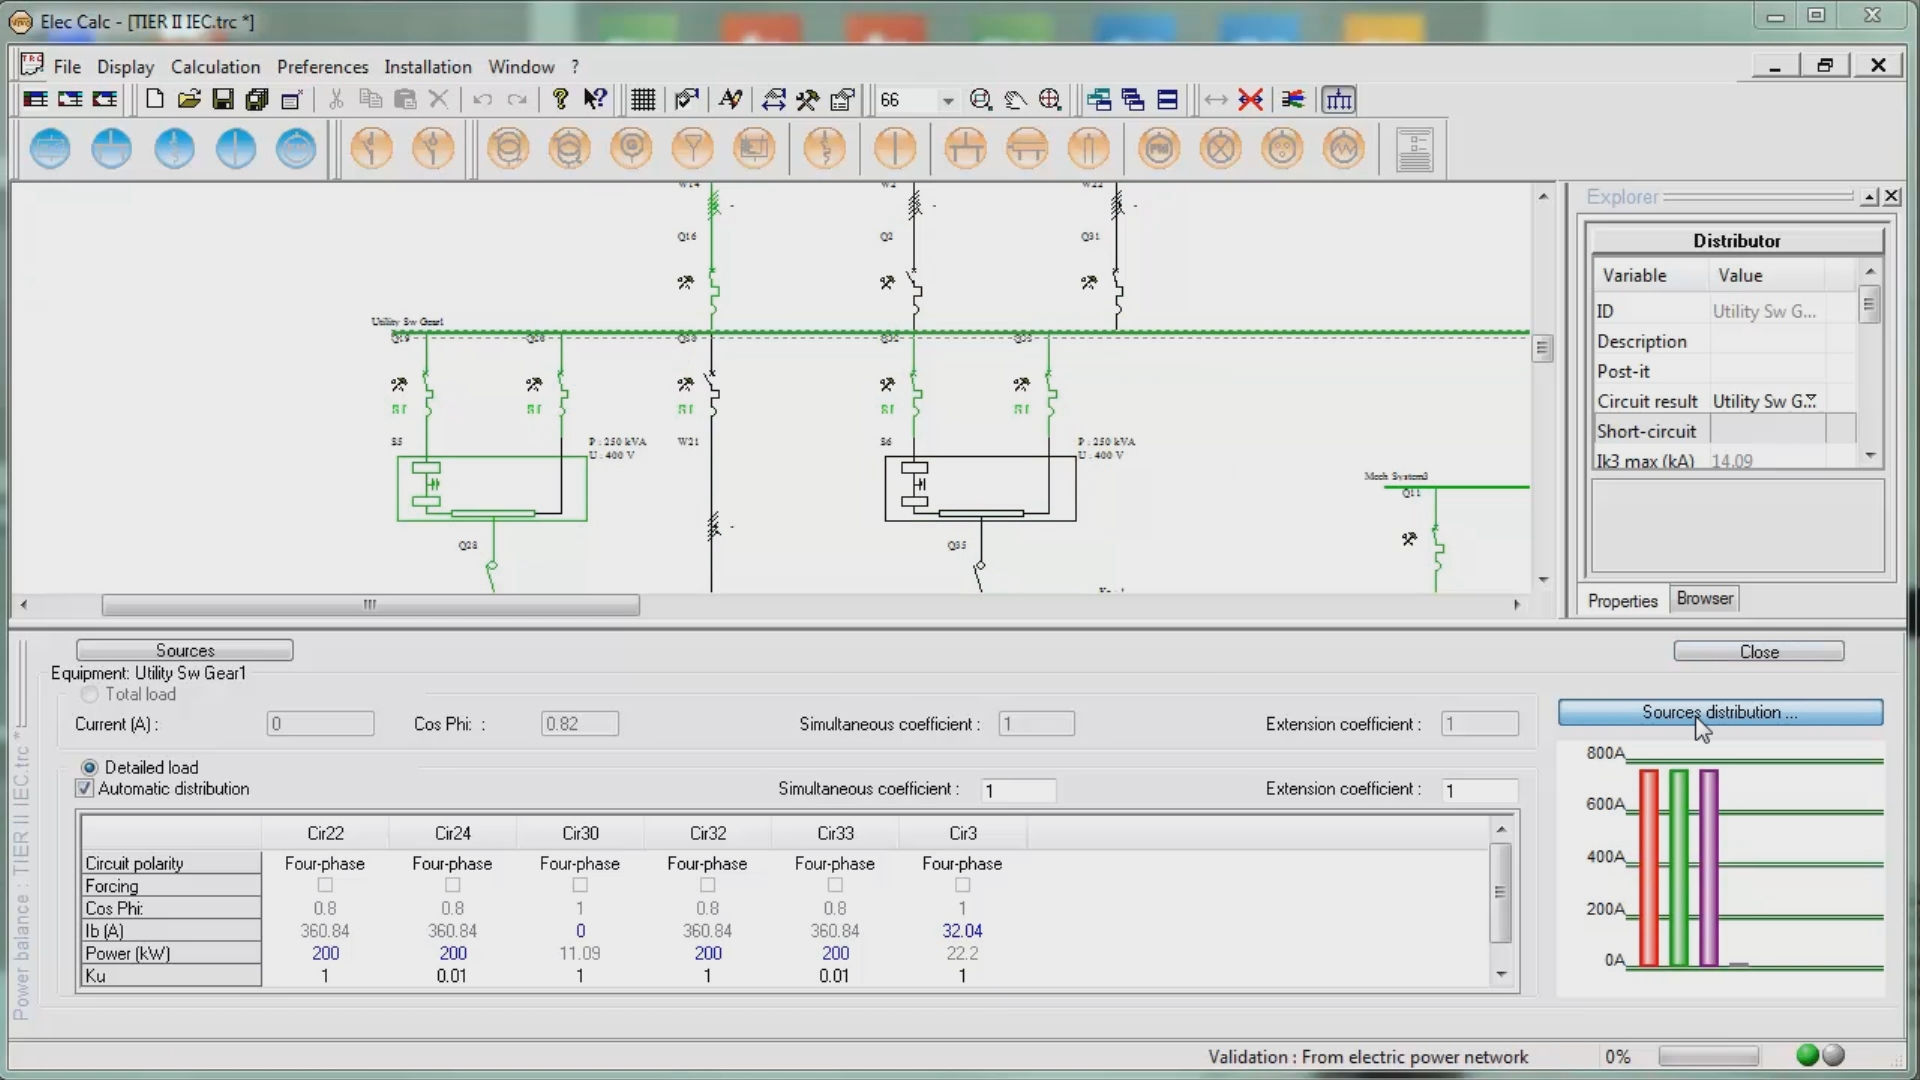Click the Save all icon
Image resolution: width=1920 pixels, height=1080 pixels.
pyautogui.click(x=257, y=99)
